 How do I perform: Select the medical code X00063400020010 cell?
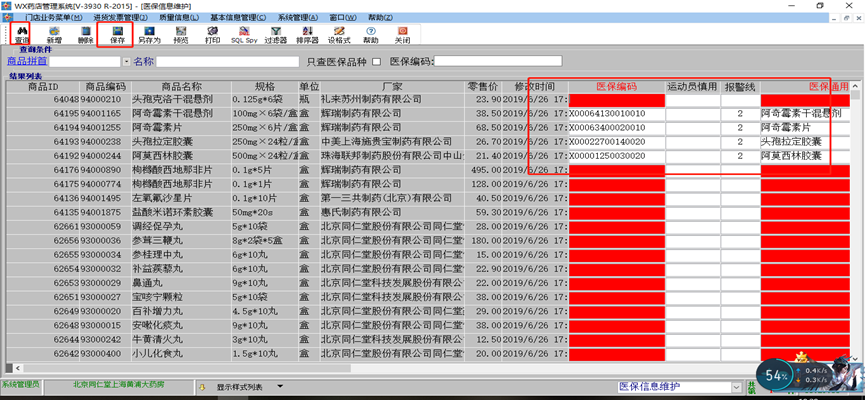point(617,127)
